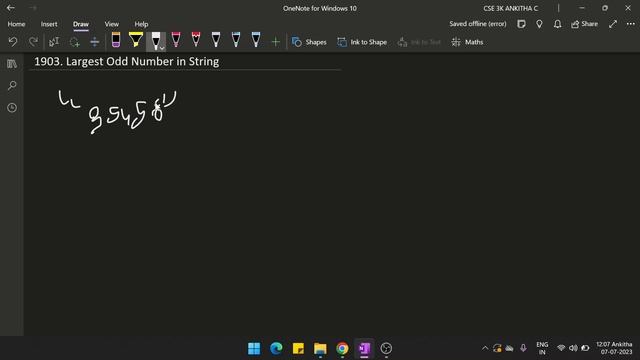Click the Redo icon
640x360 pixels.
(x=33, y=42)
